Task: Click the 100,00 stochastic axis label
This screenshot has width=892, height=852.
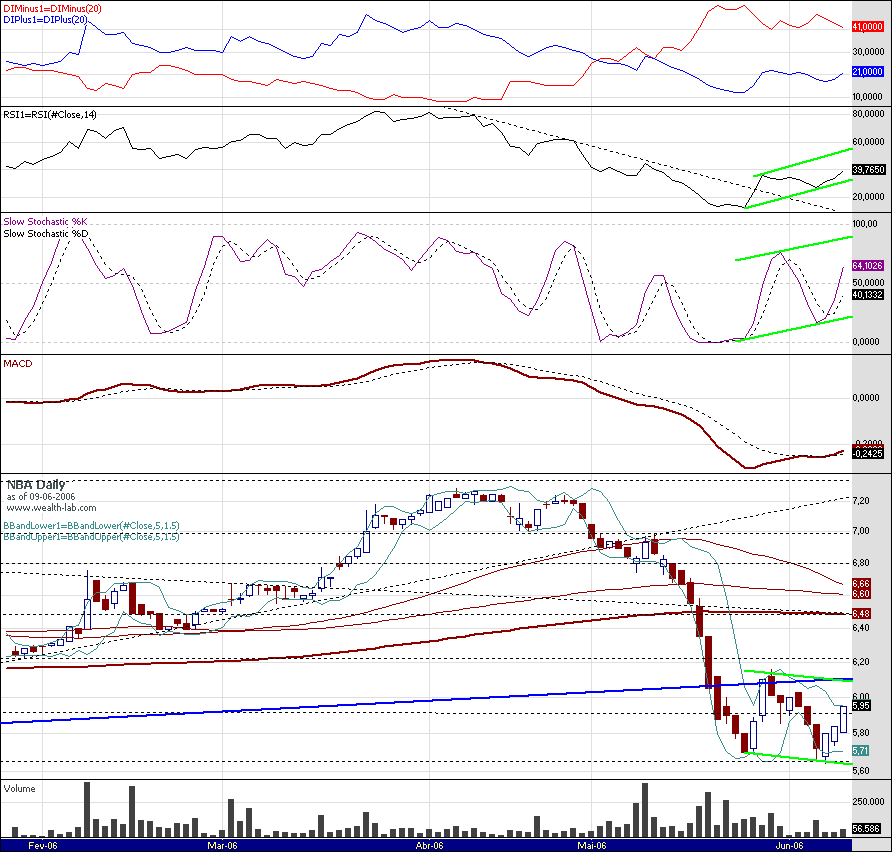Action: (865, 224)
